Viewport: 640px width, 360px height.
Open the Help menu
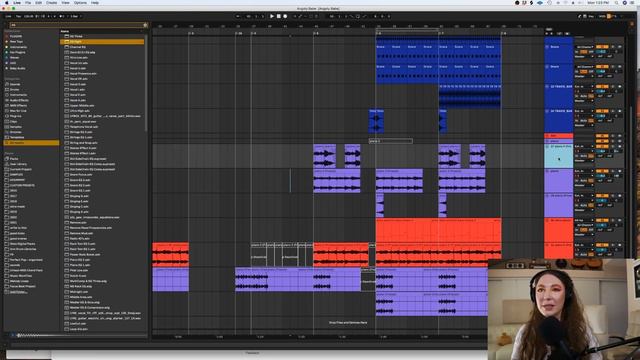[x=95, y=3]
